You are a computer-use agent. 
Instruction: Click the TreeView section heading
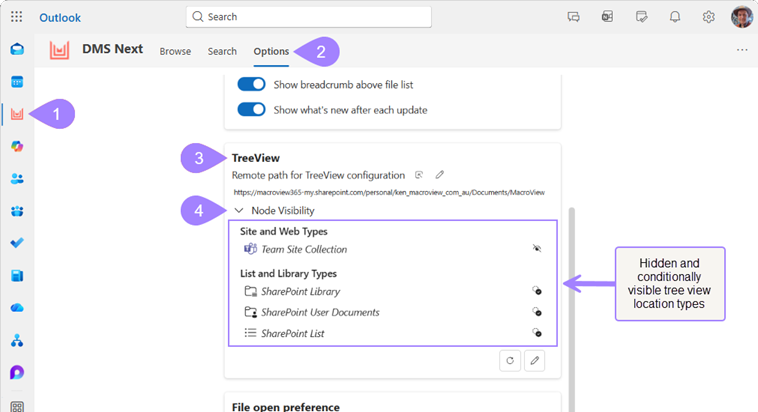[256, 158]
